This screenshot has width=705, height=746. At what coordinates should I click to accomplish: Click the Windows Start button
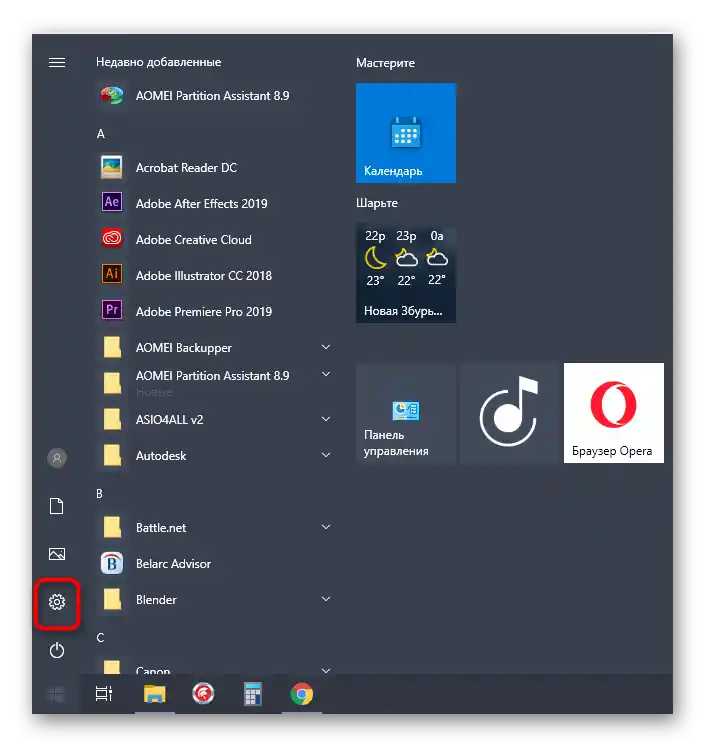57,694
